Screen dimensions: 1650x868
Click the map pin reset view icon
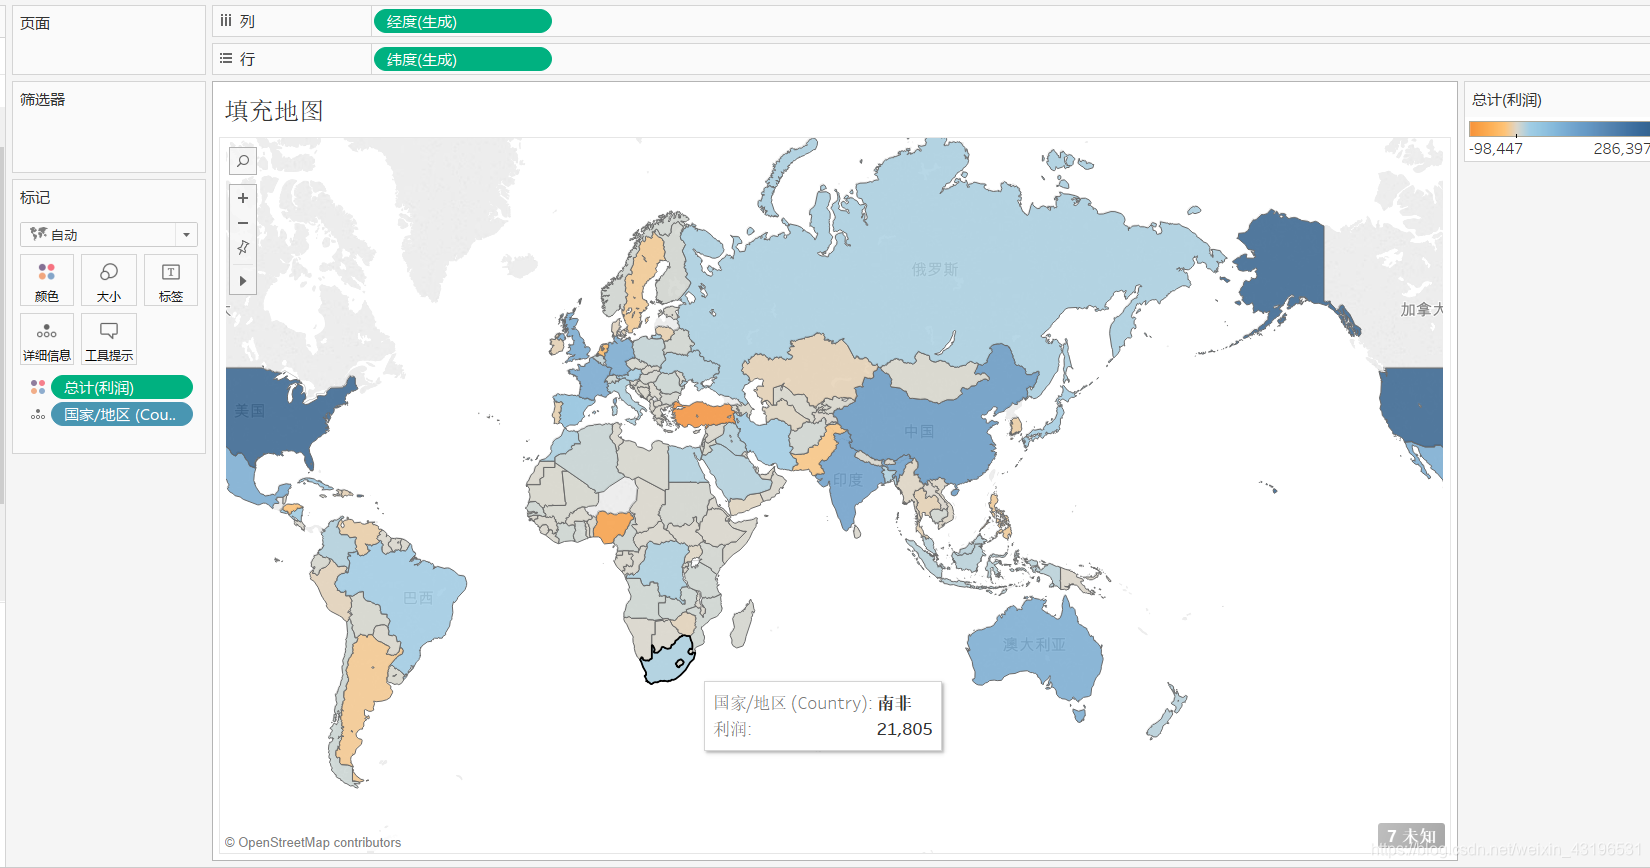click(242, 247)
